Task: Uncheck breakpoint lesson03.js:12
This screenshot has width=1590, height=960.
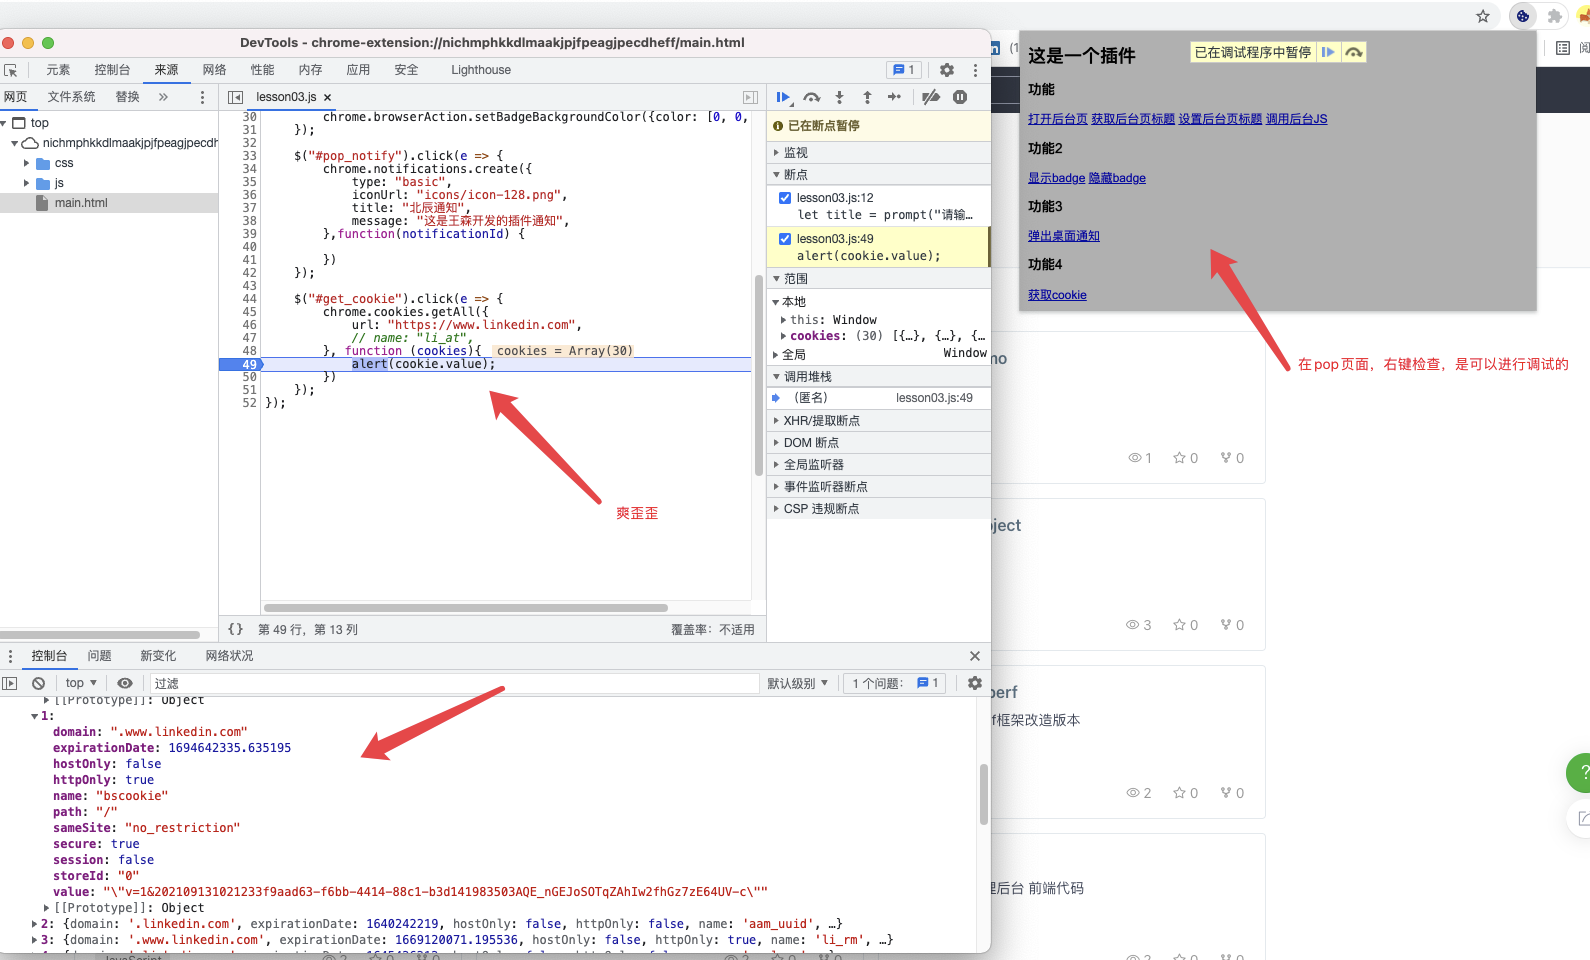Action: click(x=785, y=198)
